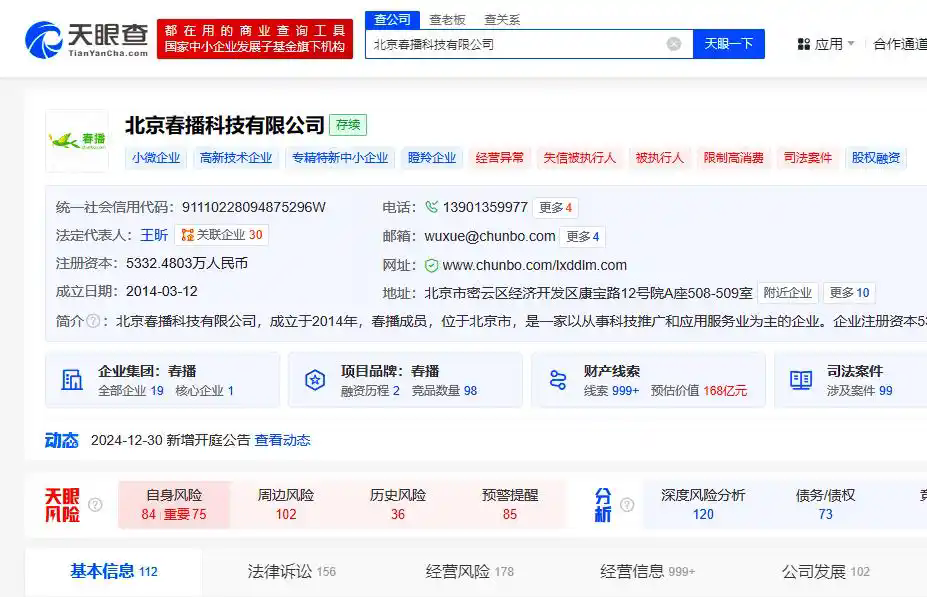The height and width of the screenshot is (597, 927).
Task: Open the 公司发展 102 tab
Action: click(826, 572)
